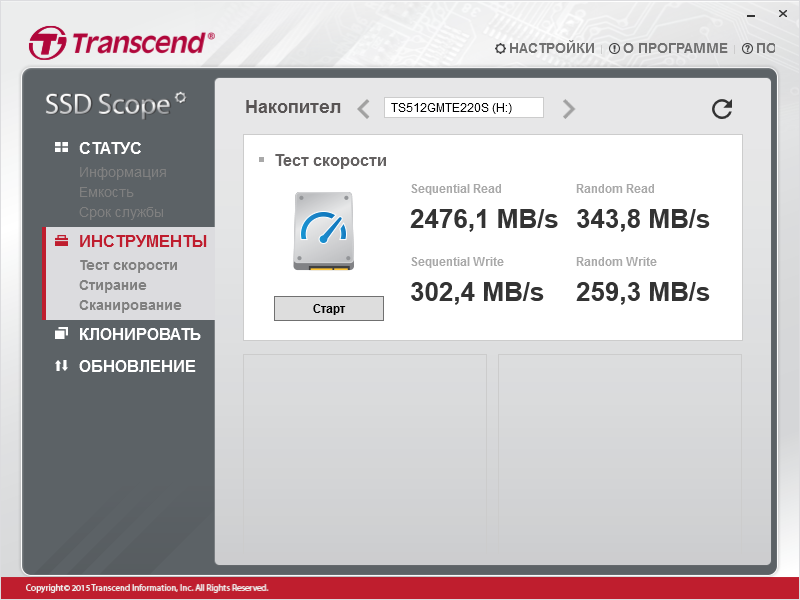This screenshot has height=600, width=800.
Task: Click the Sequential Write value 302,4 MB/s
Action: coord(477,292)
